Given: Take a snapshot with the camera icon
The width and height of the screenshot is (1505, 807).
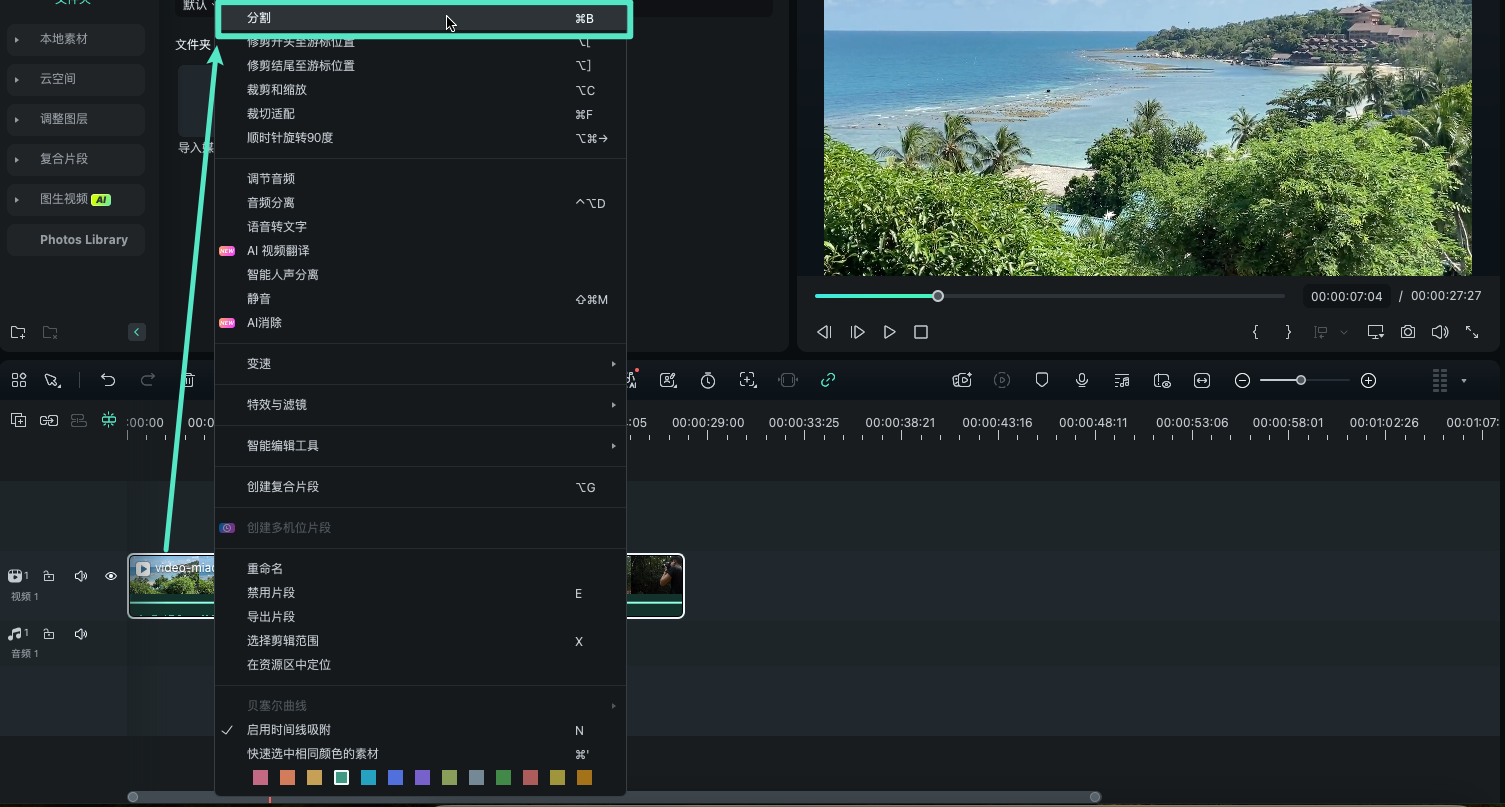Looking at the screenshot, I should [x=1408, y=332].
